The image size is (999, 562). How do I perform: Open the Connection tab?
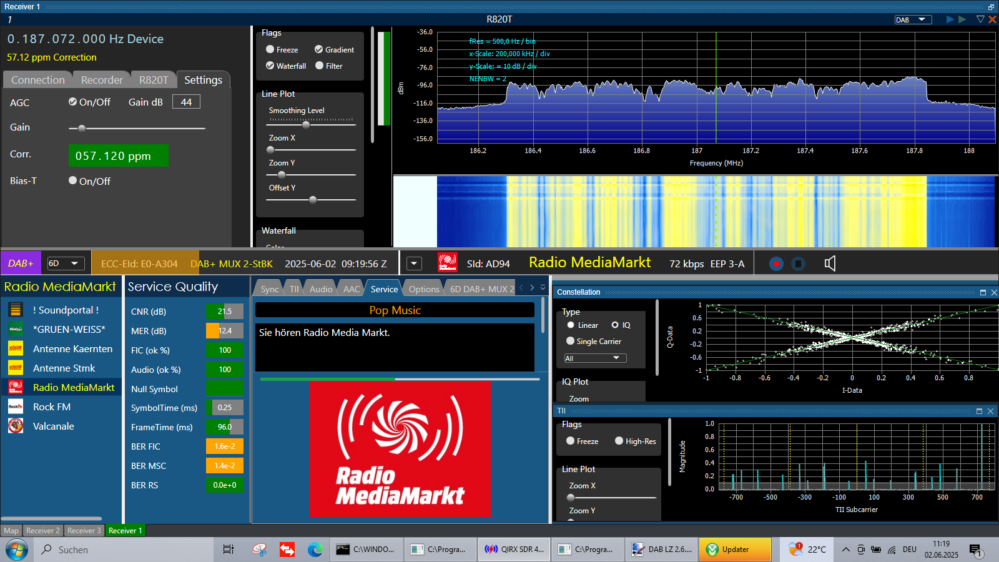click(38, 80)
